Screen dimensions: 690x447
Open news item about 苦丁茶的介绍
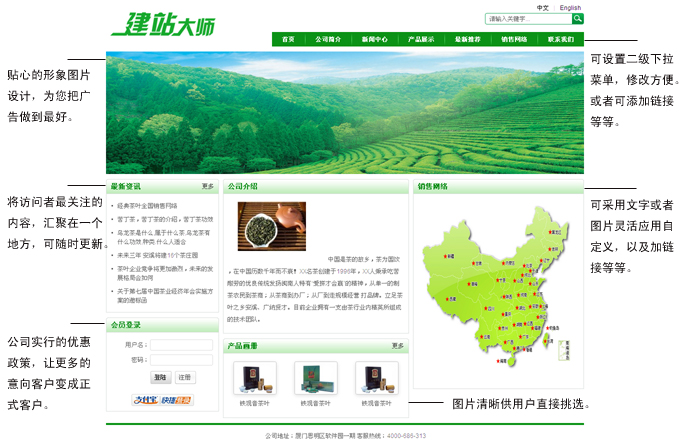click(x=165, y=219)
